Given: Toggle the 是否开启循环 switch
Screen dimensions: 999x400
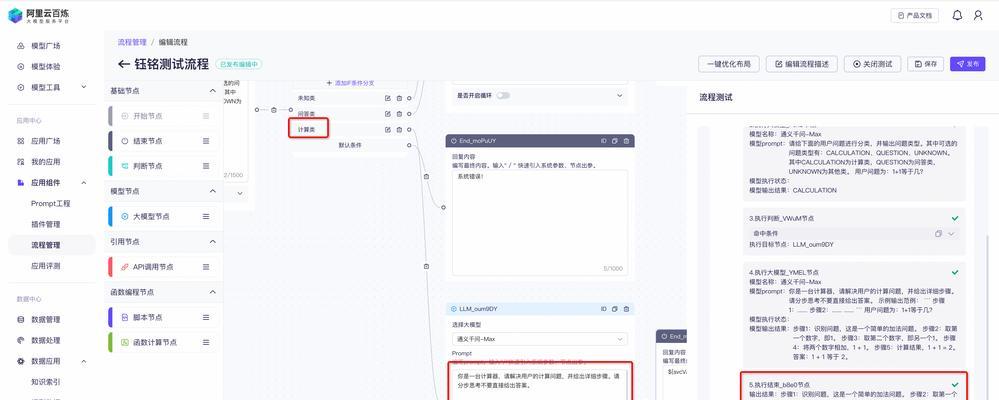Looking at the screenshot, I should coord(503,96).
